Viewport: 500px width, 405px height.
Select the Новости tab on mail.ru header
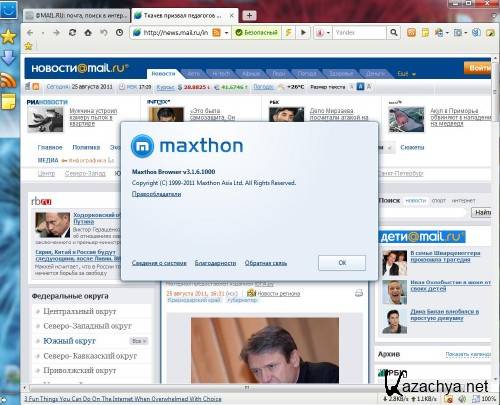pos(163,74)
